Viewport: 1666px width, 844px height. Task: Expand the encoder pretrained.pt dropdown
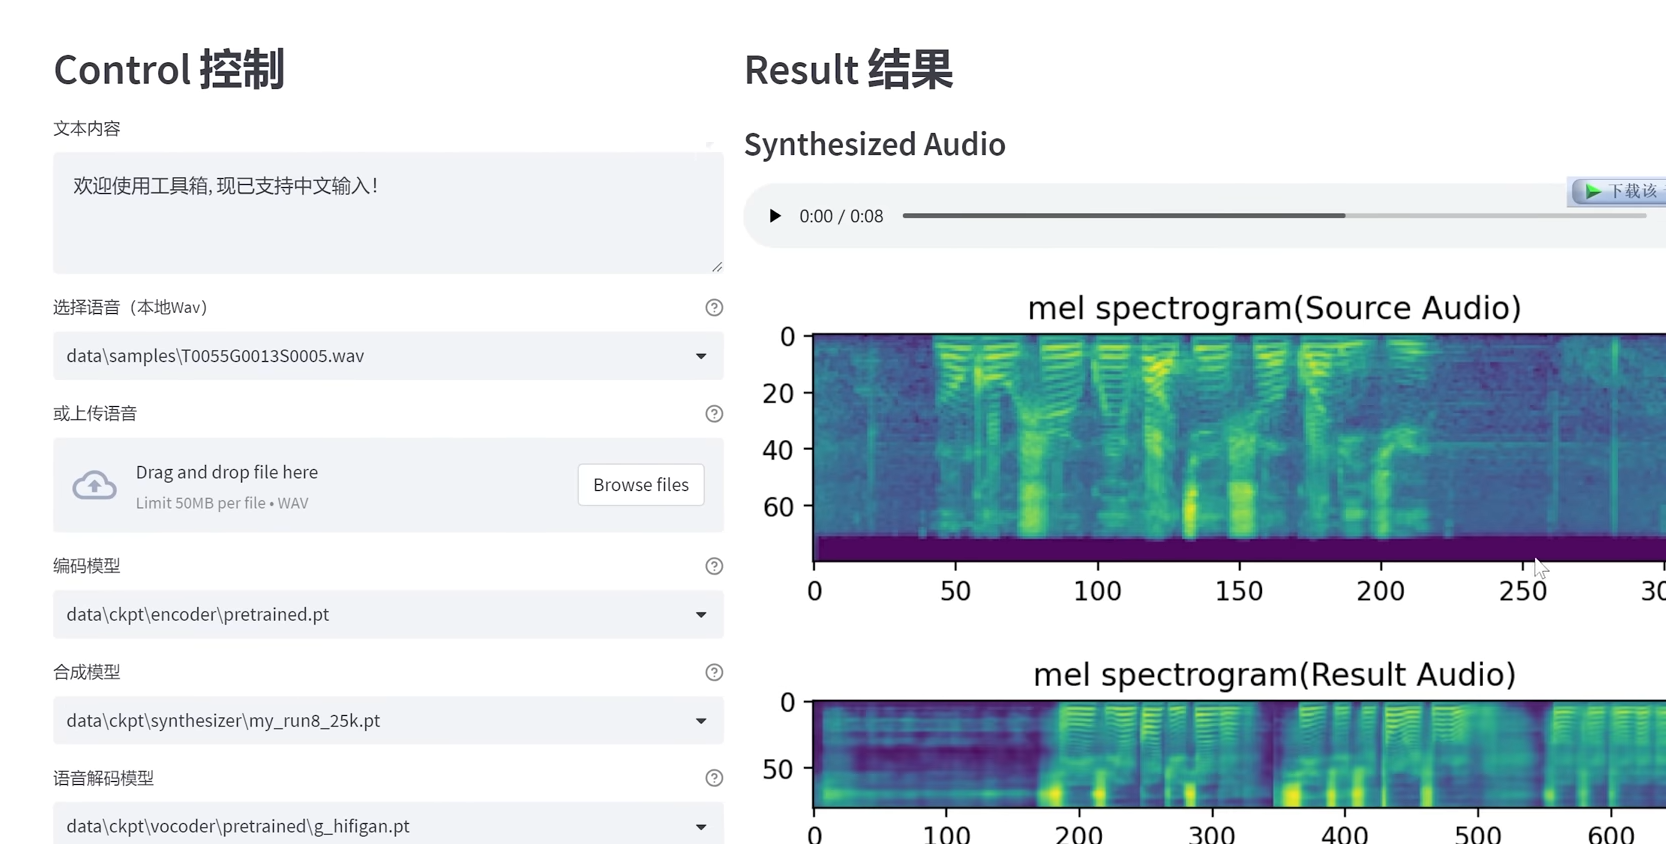click(388, 614)
